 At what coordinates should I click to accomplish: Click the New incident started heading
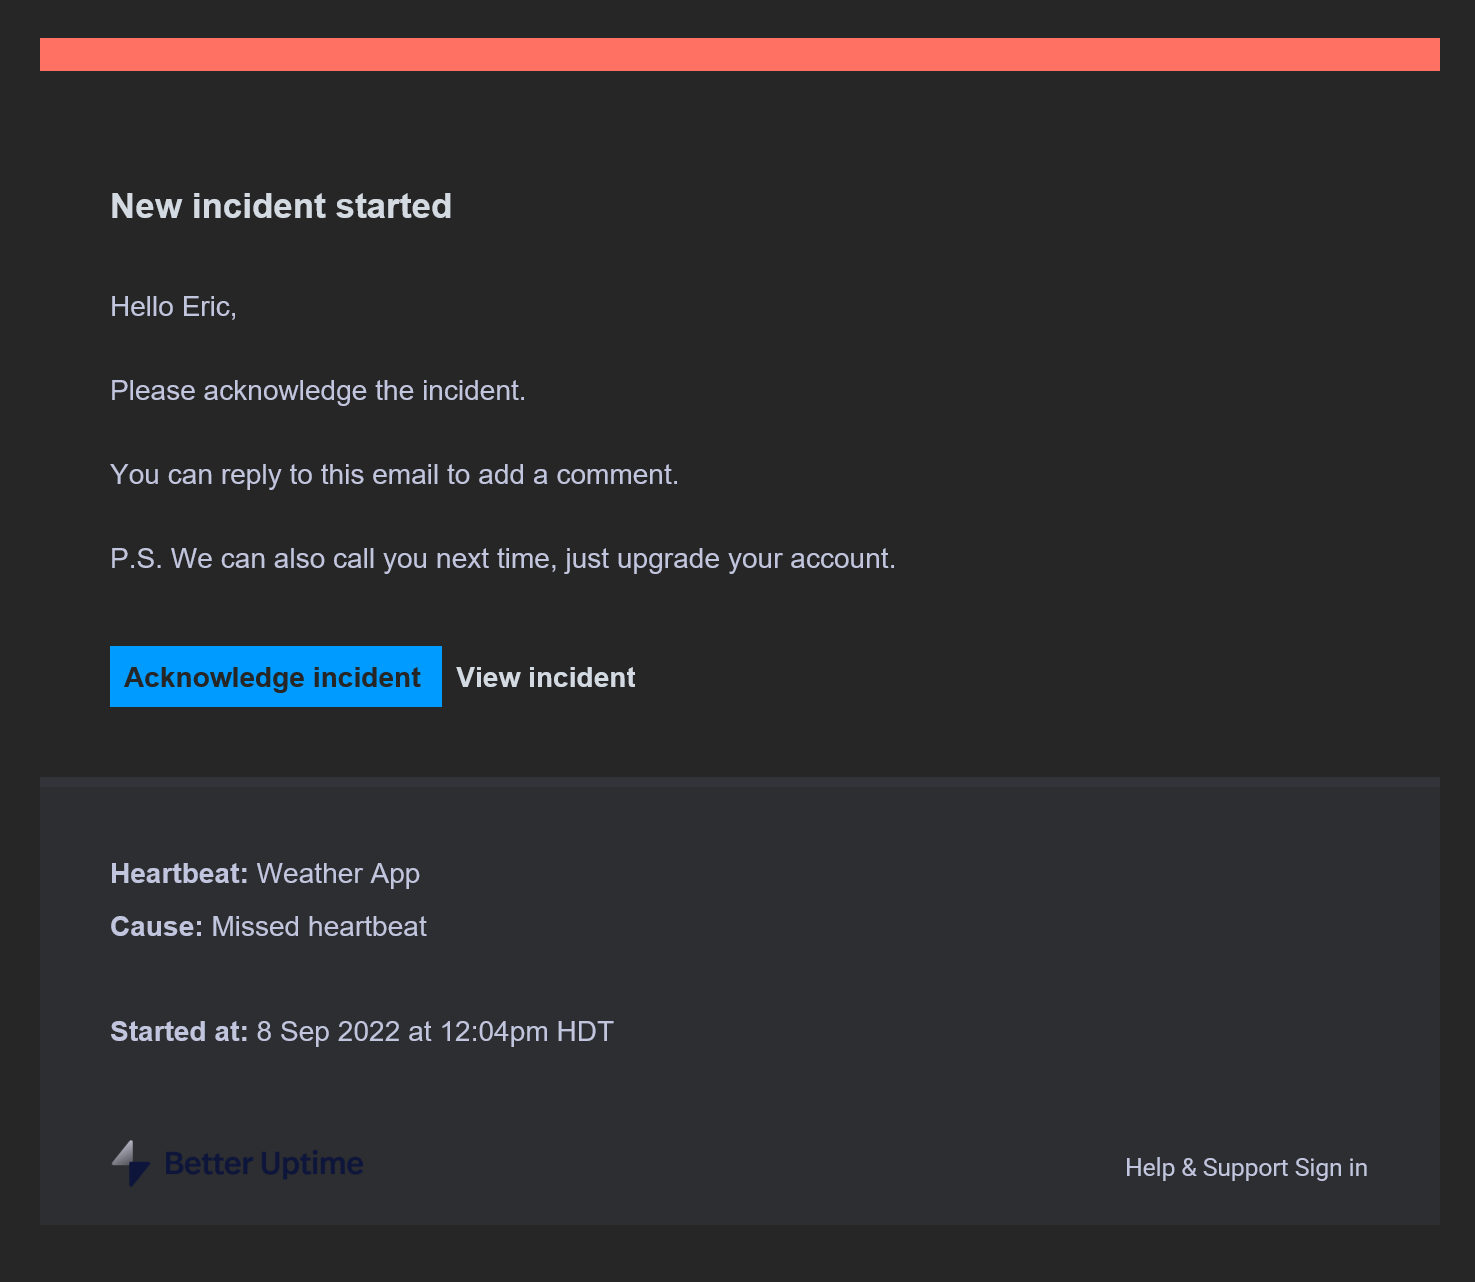pos(281,206)
